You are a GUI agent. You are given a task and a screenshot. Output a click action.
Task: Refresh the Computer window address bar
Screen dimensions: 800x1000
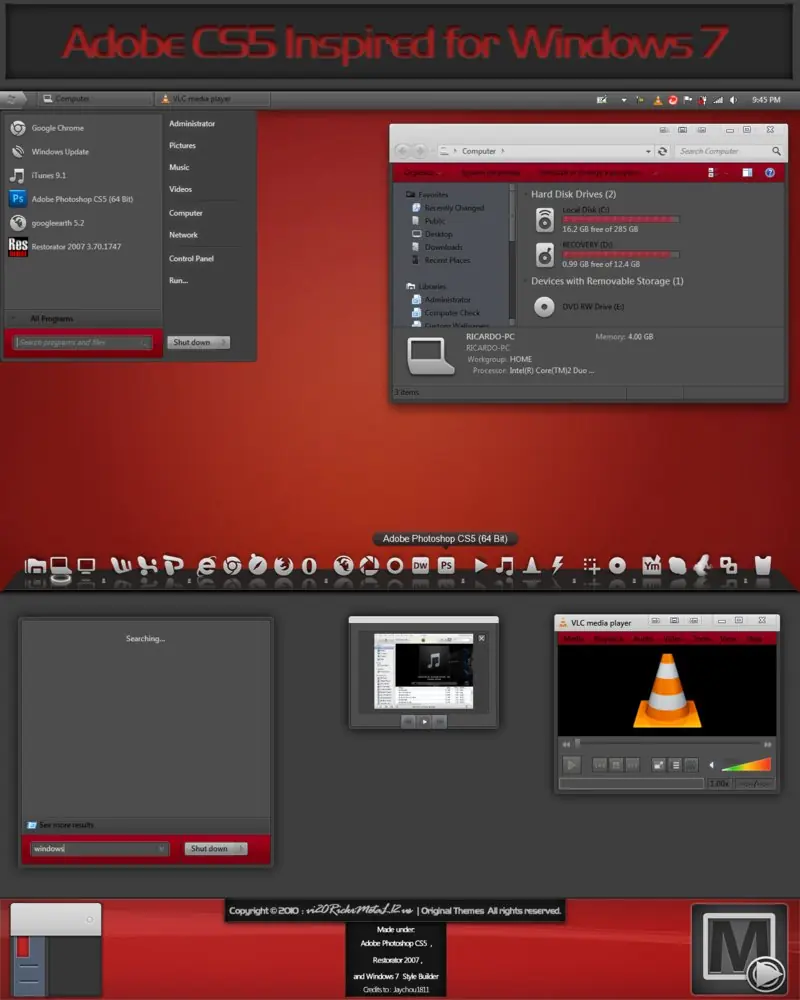(662, 151)
